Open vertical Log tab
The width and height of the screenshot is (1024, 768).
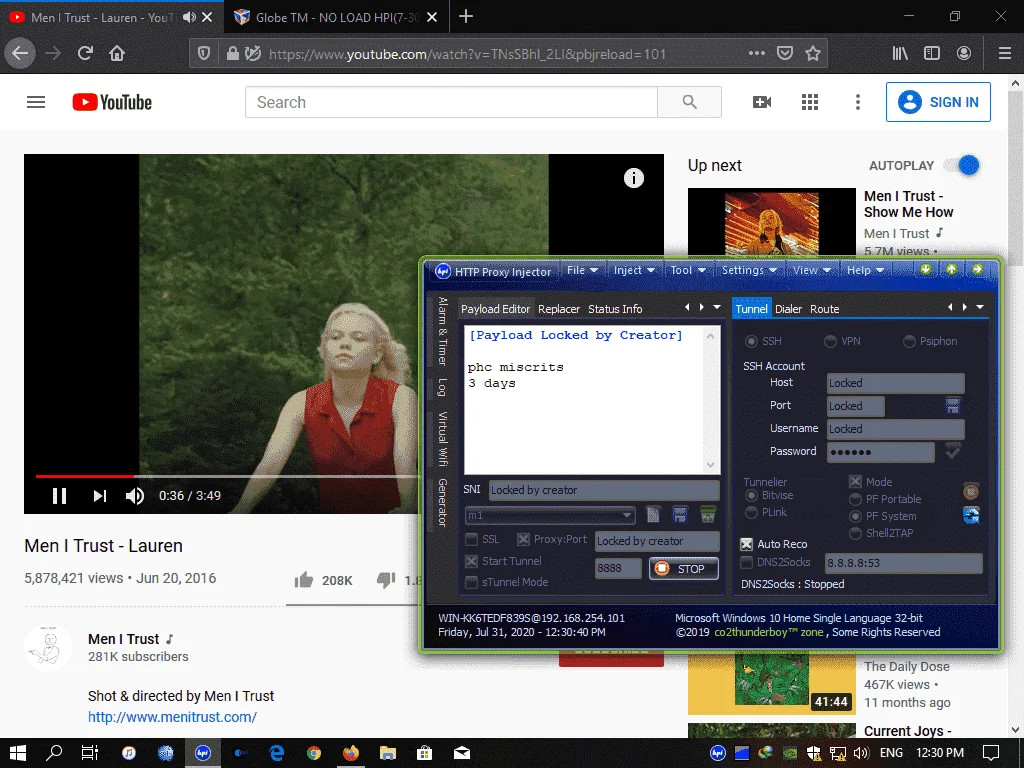click(442, 387)
